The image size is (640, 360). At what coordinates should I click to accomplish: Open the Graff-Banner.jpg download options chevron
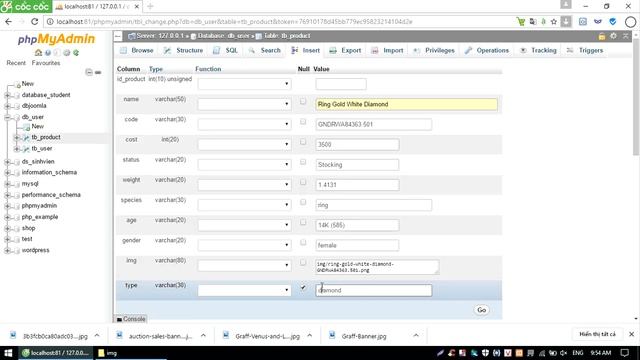click(416, 336)
